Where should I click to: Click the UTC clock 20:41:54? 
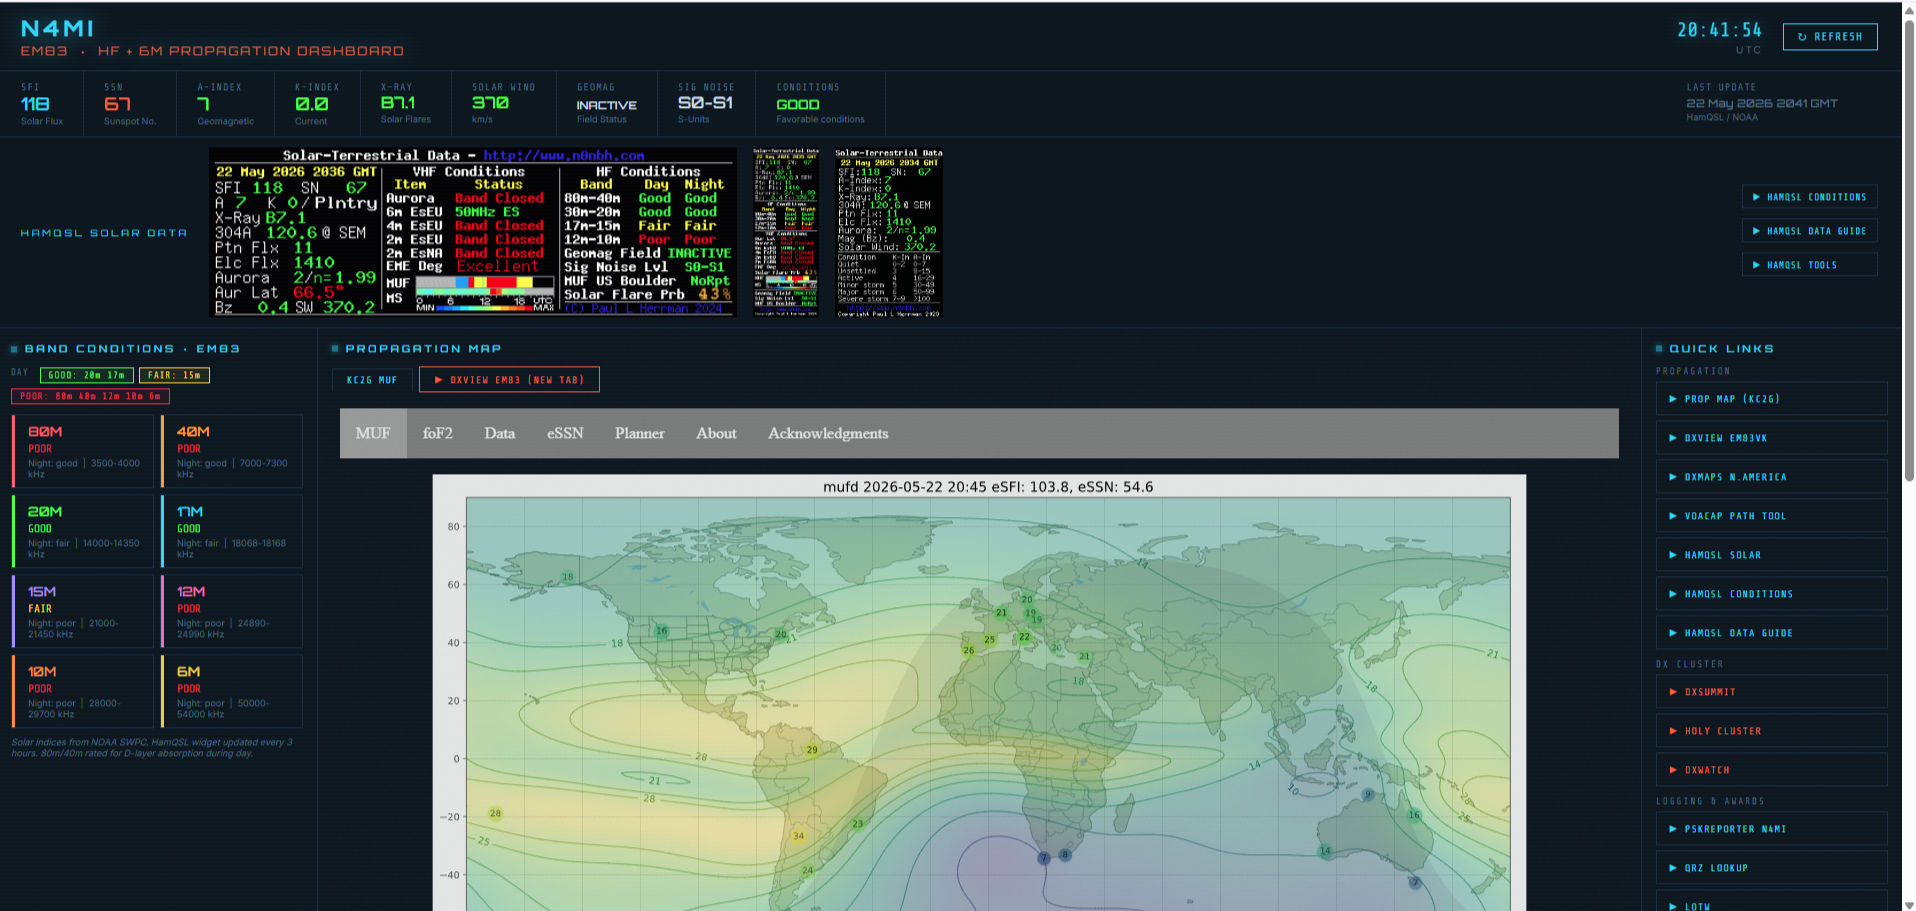[x=1719, y=30]
